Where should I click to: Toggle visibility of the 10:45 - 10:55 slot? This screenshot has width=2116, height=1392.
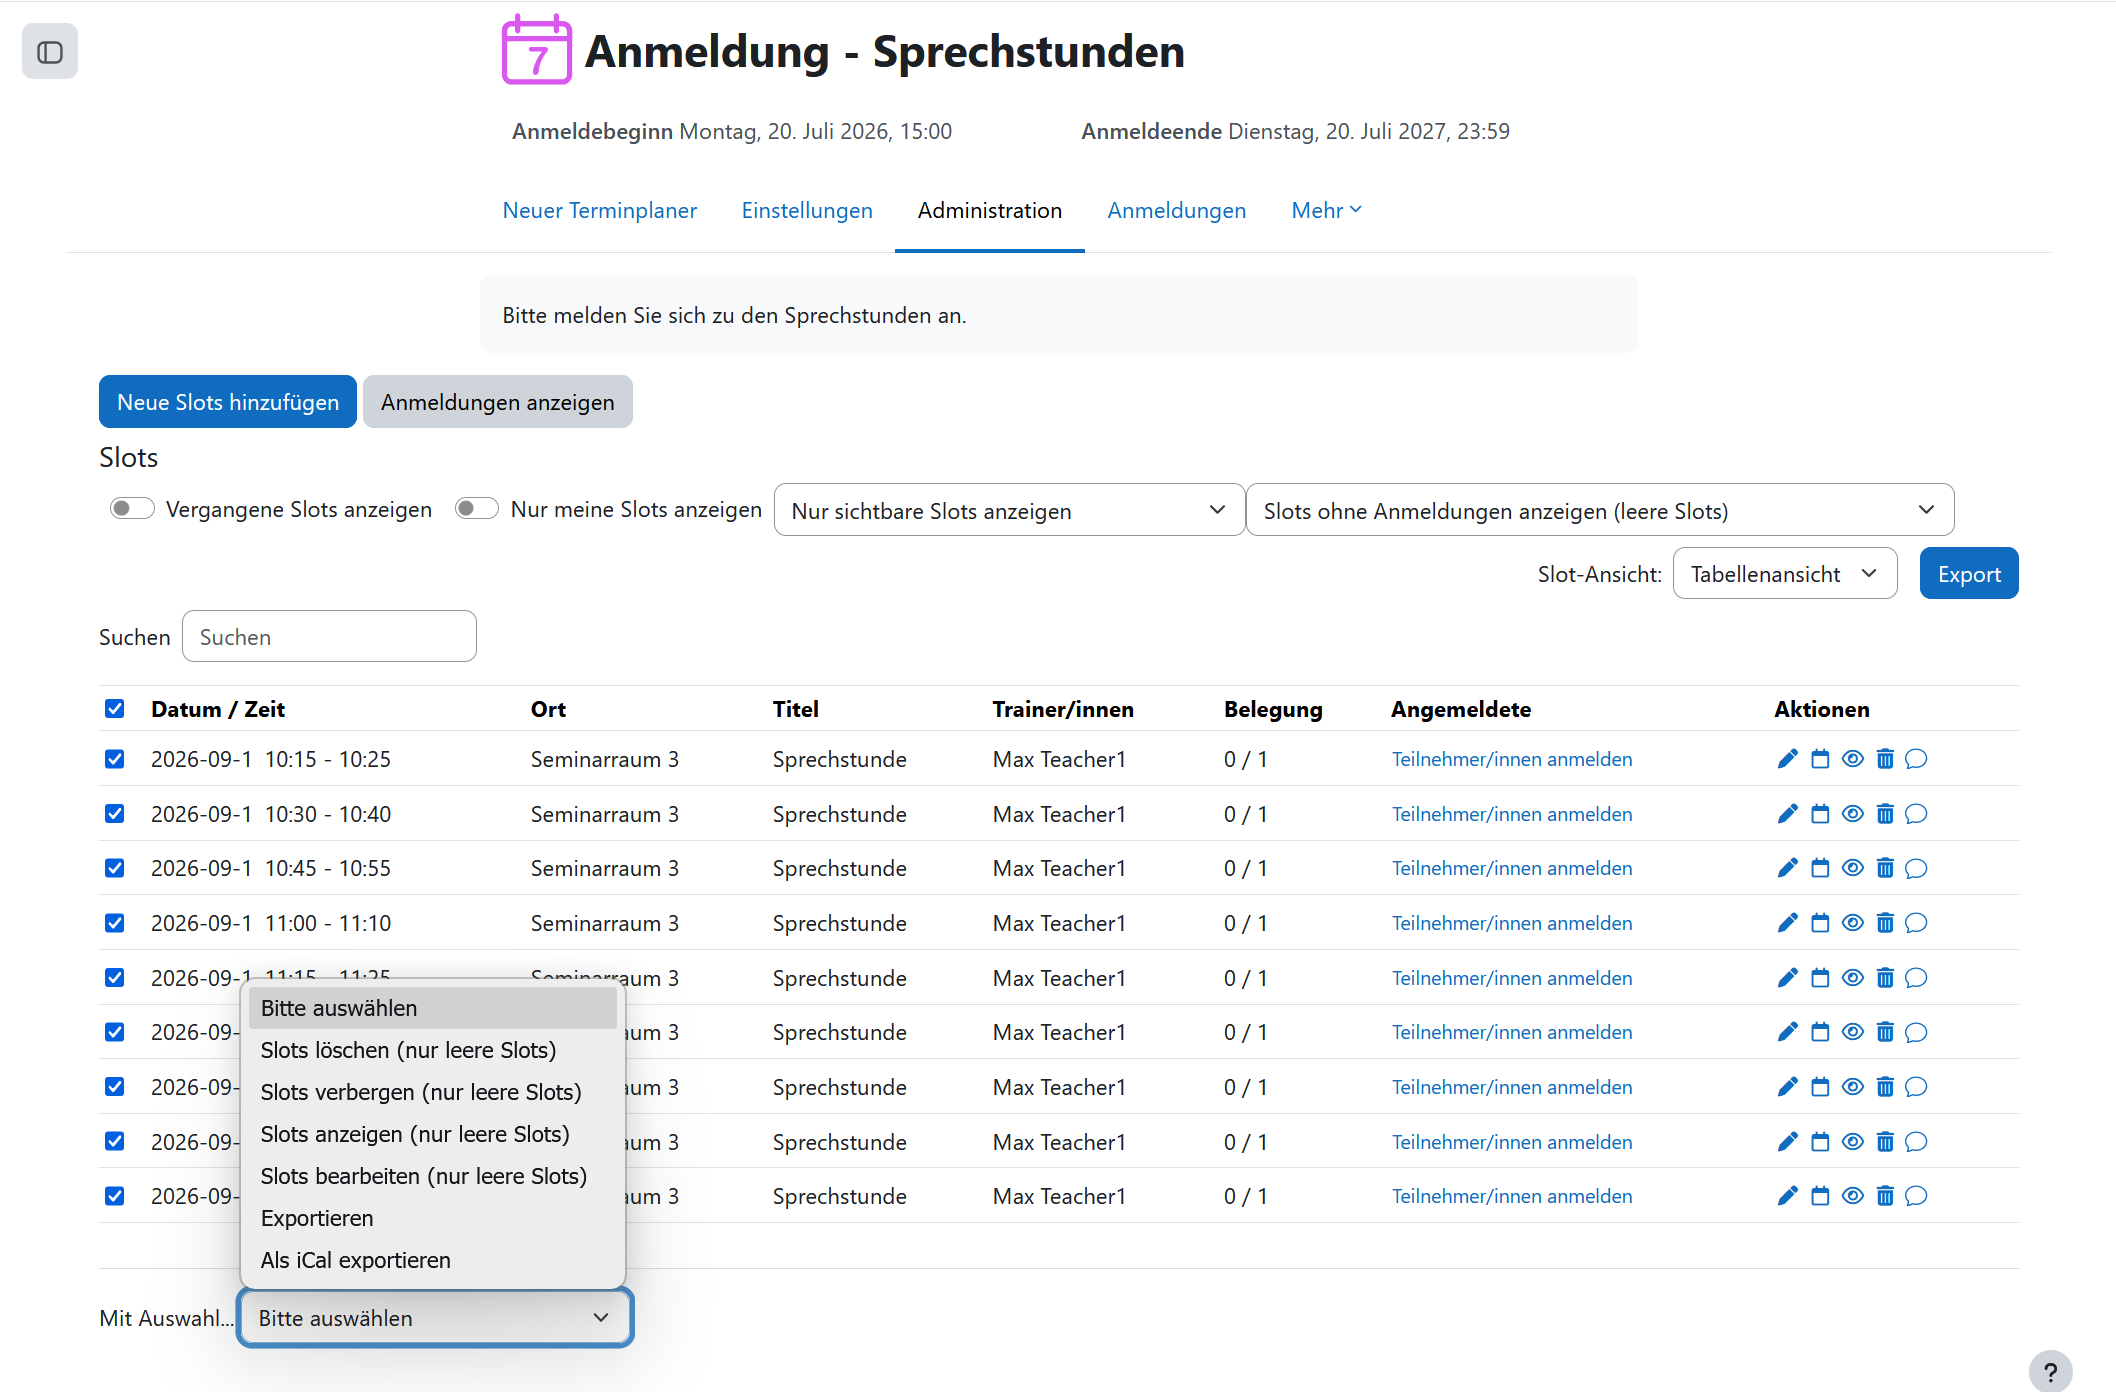(1853, 868)
